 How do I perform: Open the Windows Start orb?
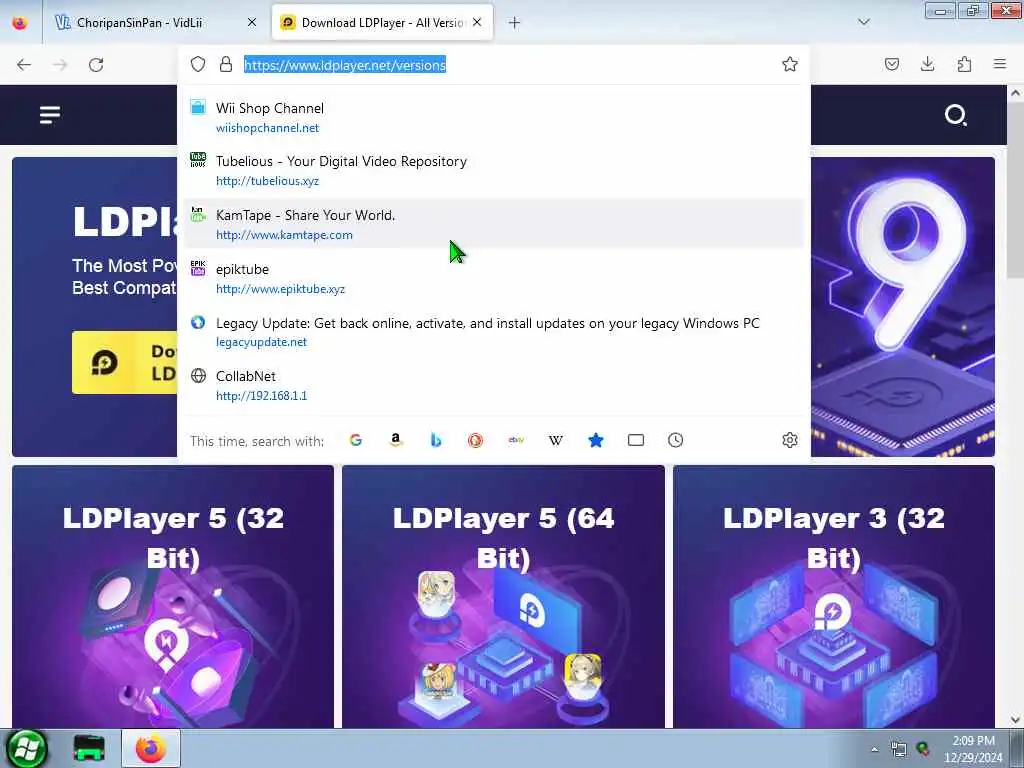tap(26, 748)
